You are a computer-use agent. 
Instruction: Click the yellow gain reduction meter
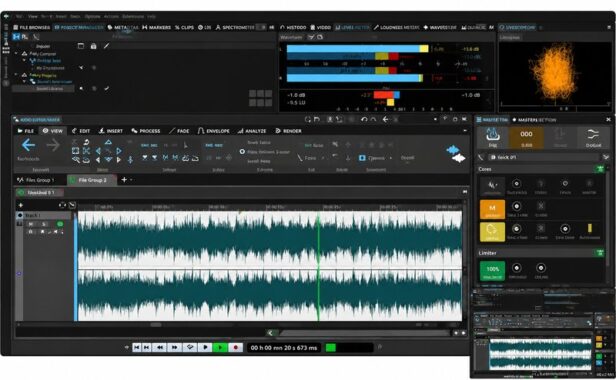(x=590, y=228)
